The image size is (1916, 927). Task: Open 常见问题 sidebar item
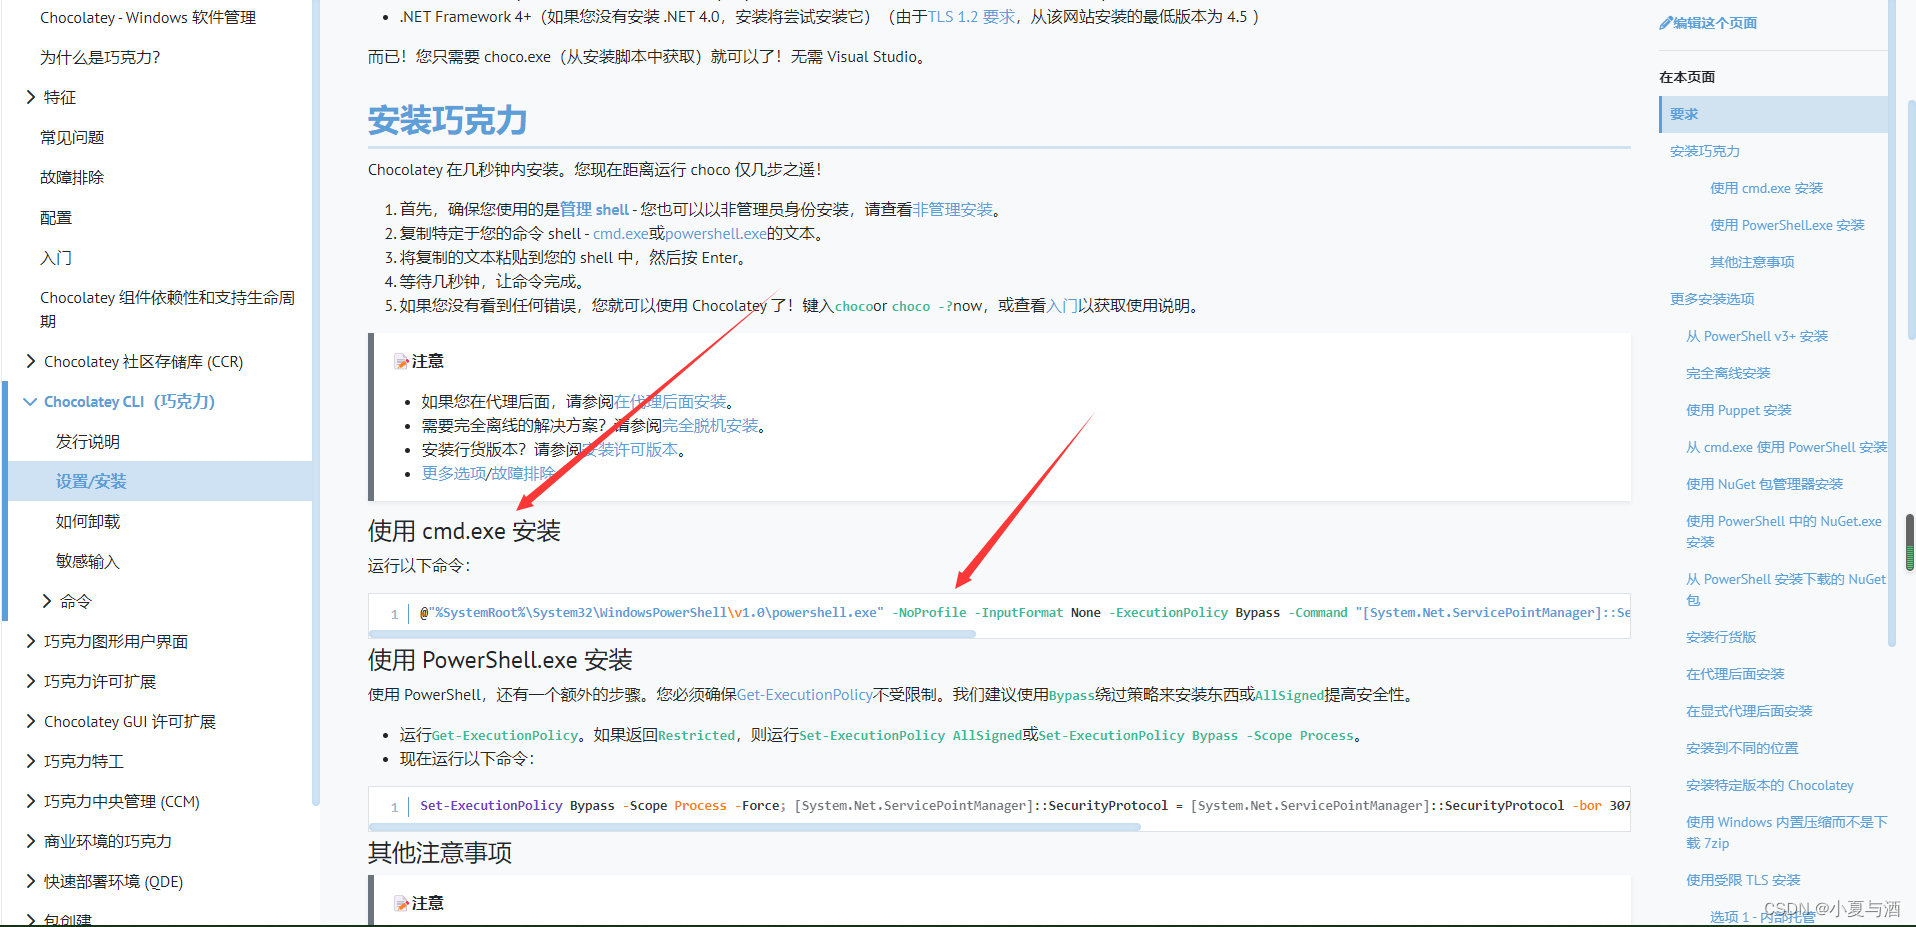pyautogui.click(x=72, y=137)
